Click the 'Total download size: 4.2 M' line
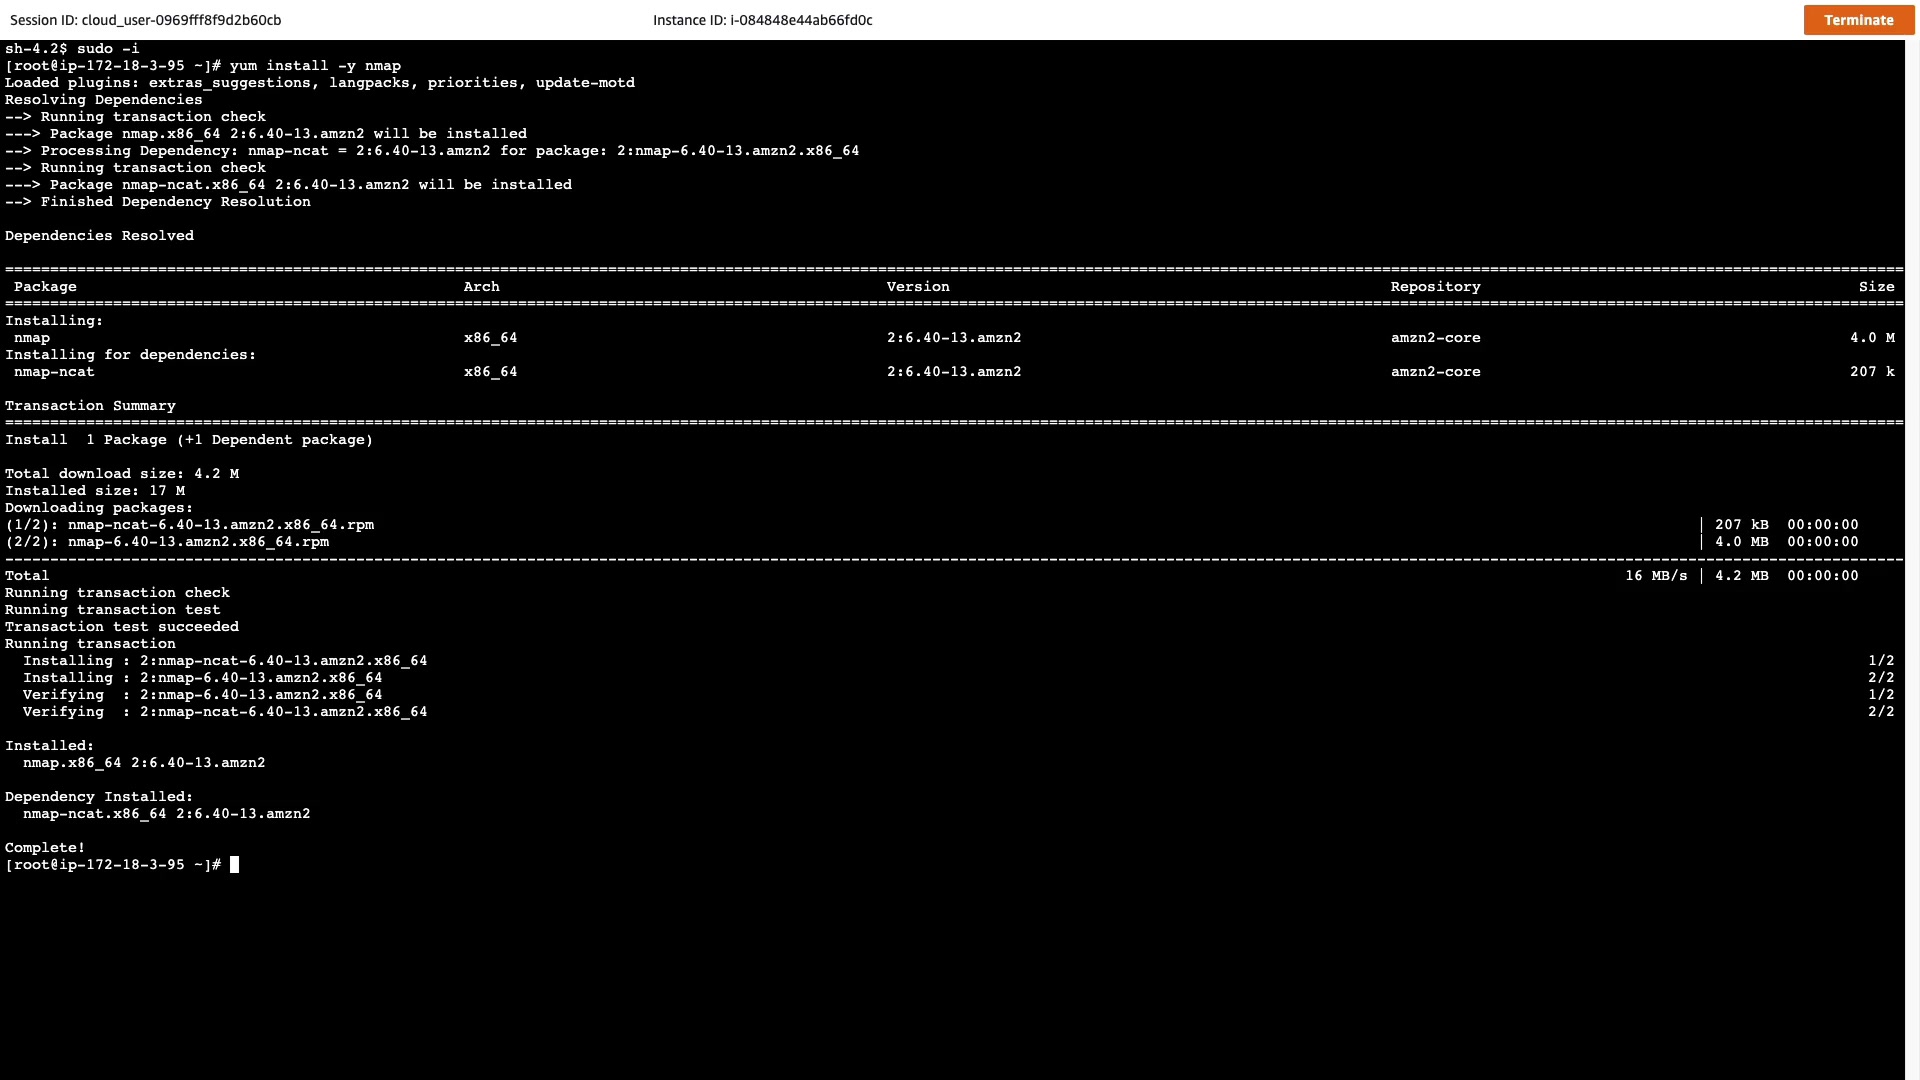 click(122, 474)
